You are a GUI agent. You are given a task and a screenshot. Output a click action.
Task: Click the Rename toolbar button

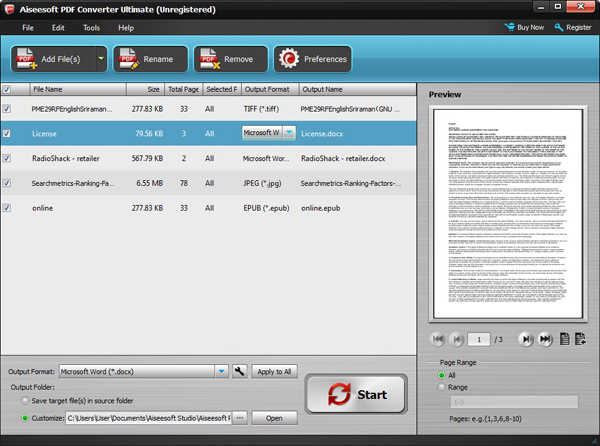[x=150, y=59]
